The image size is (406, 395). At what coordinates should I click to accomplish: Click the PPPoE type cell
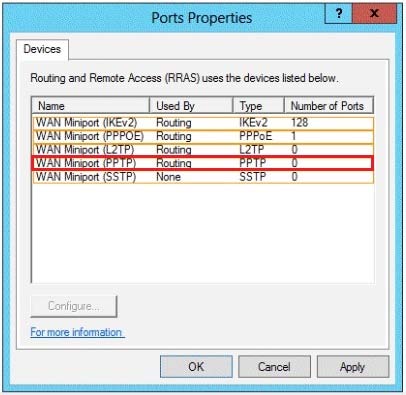[x=256, y=136]
